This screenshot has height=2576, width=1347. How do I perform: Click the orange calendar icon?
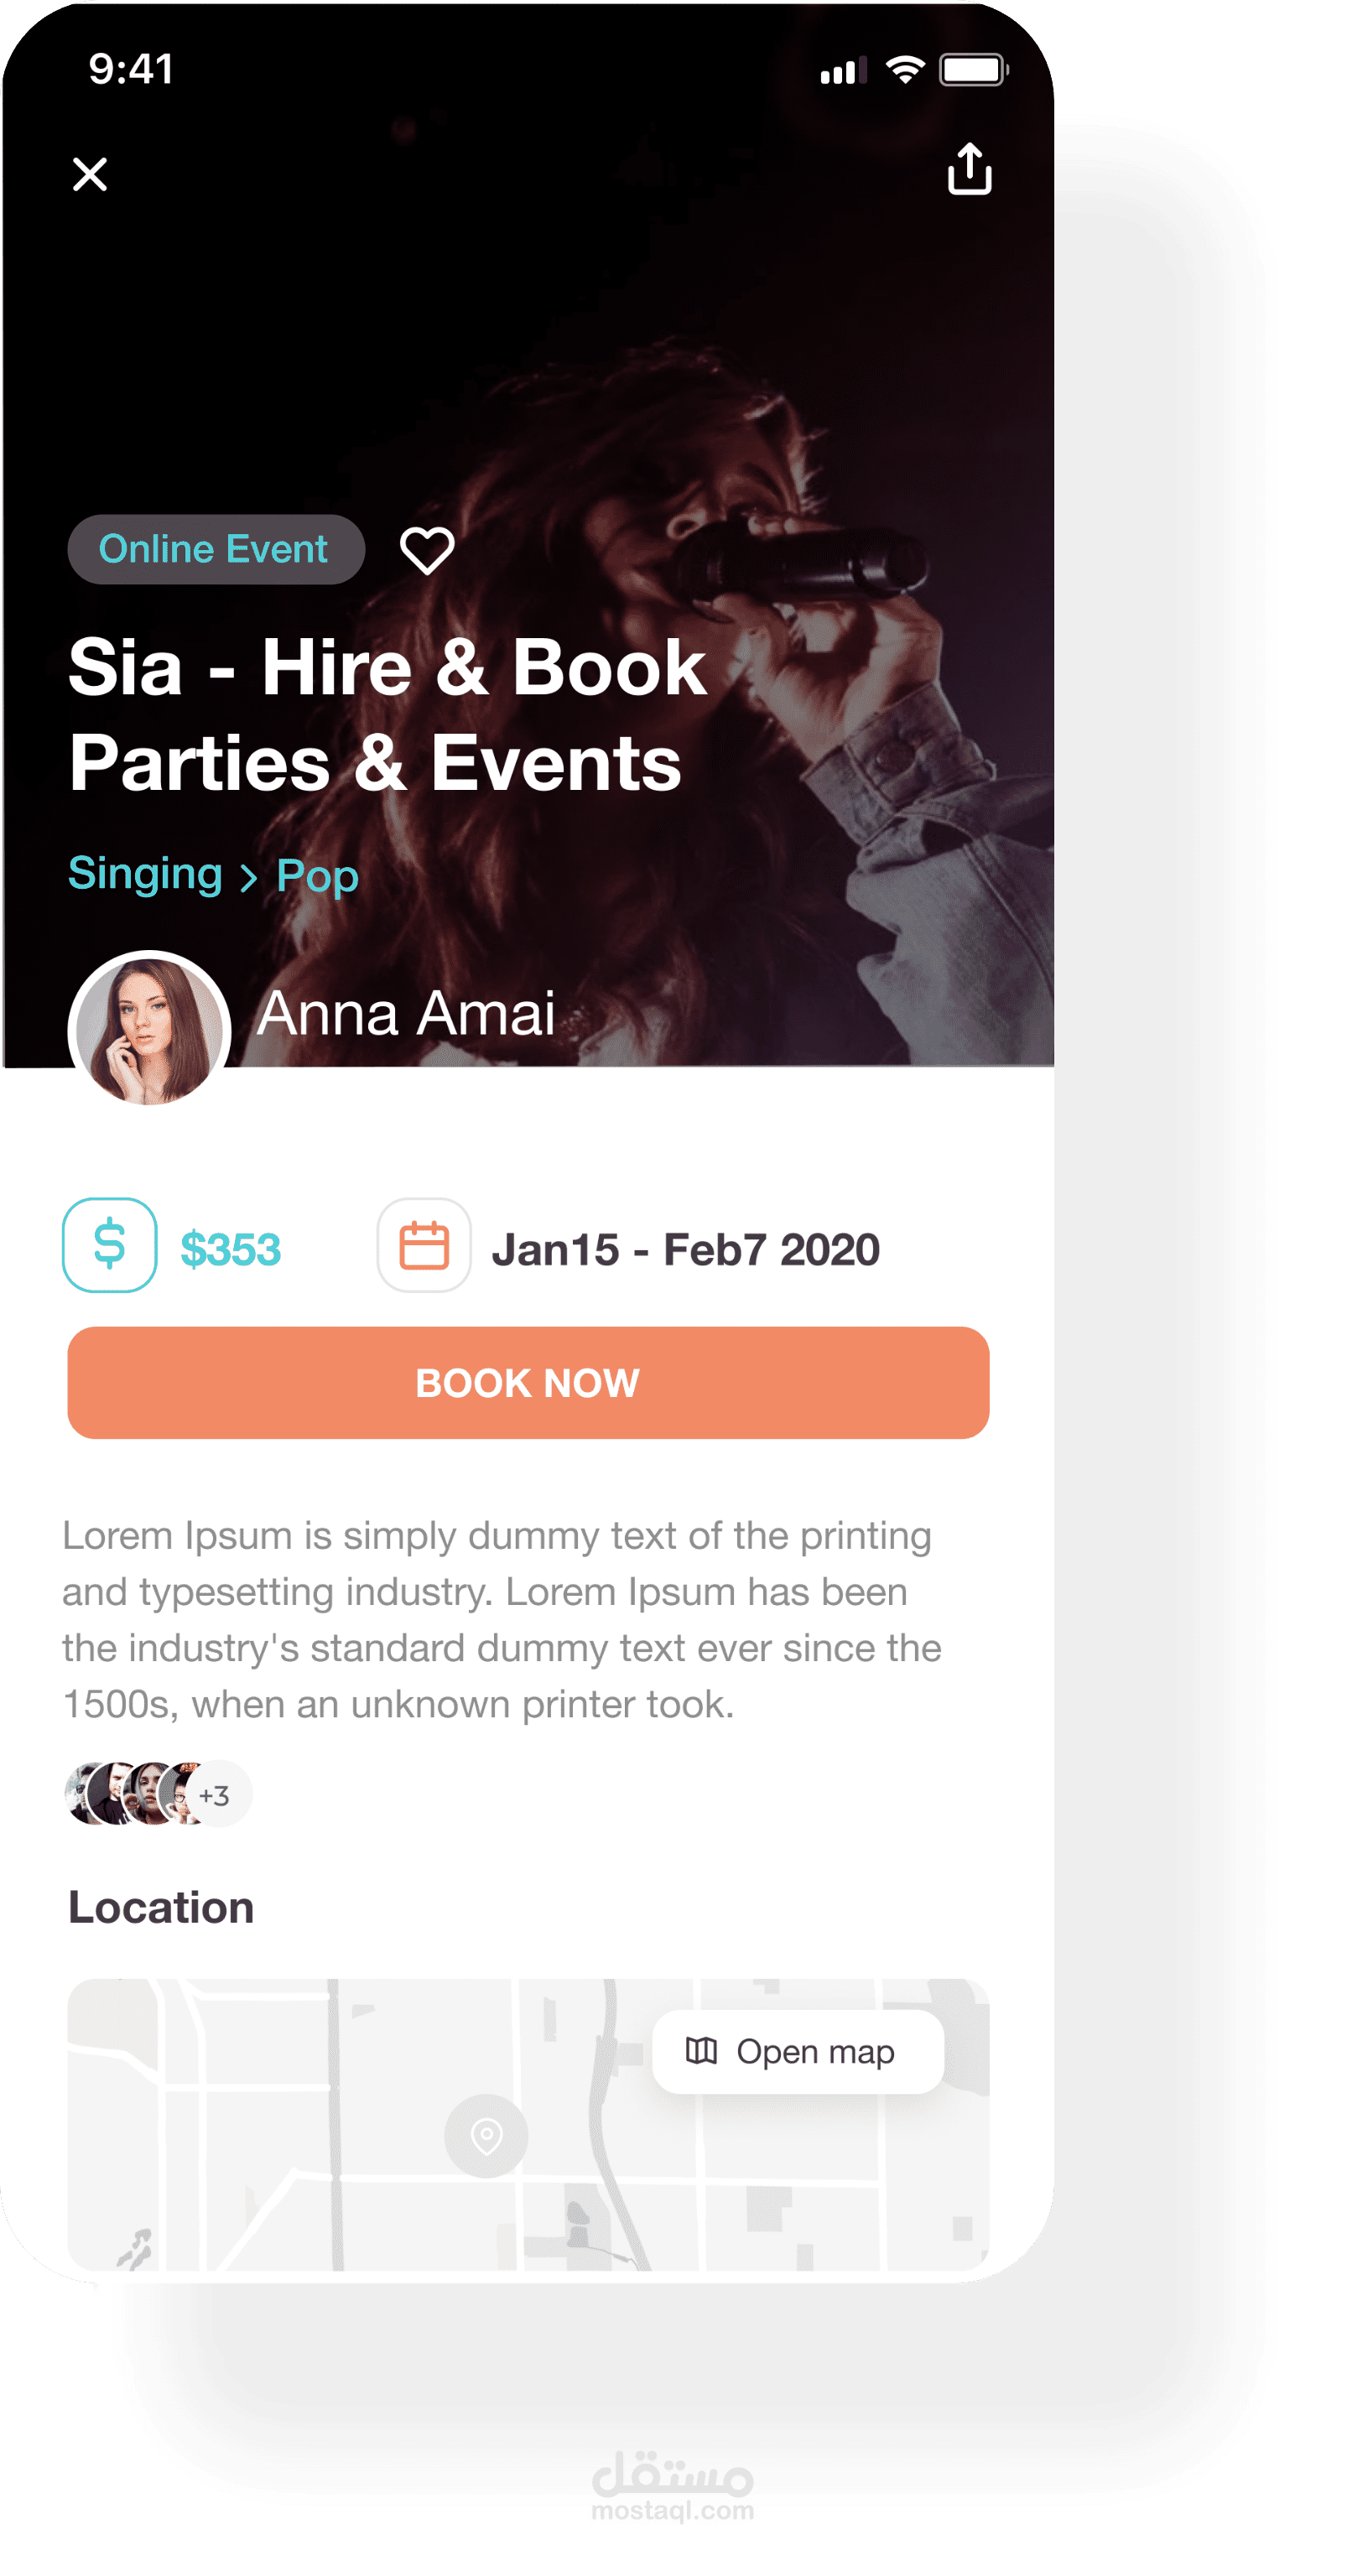pyautogui.click(x=424, y=1245)
